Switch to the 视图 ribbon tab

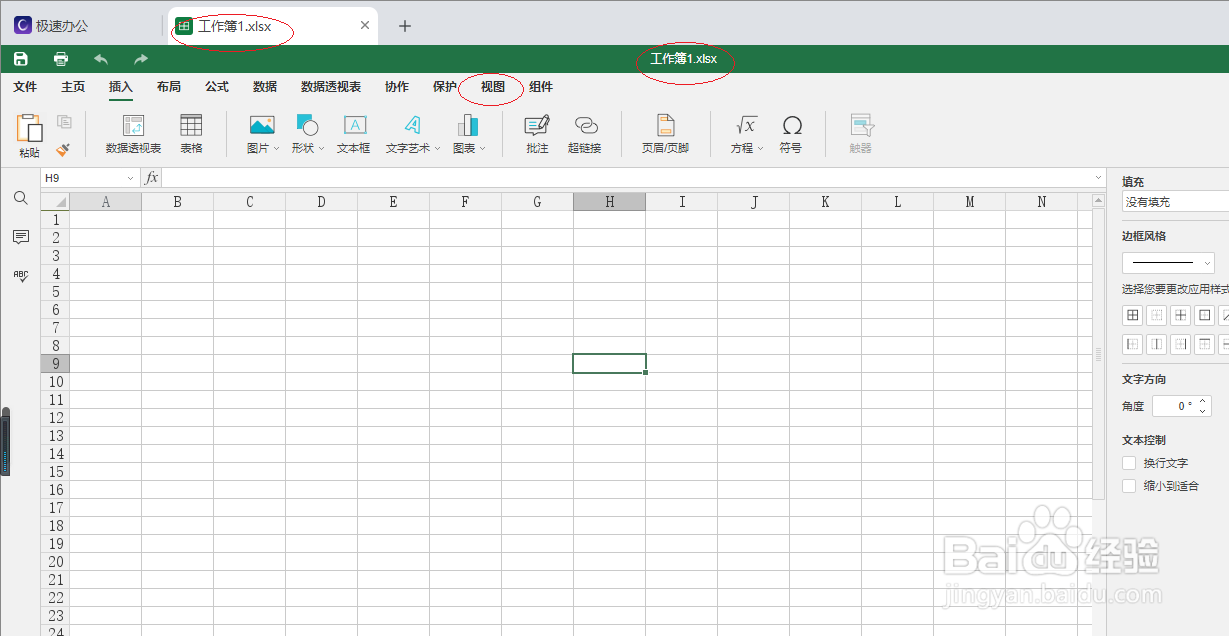pos(489,87)
